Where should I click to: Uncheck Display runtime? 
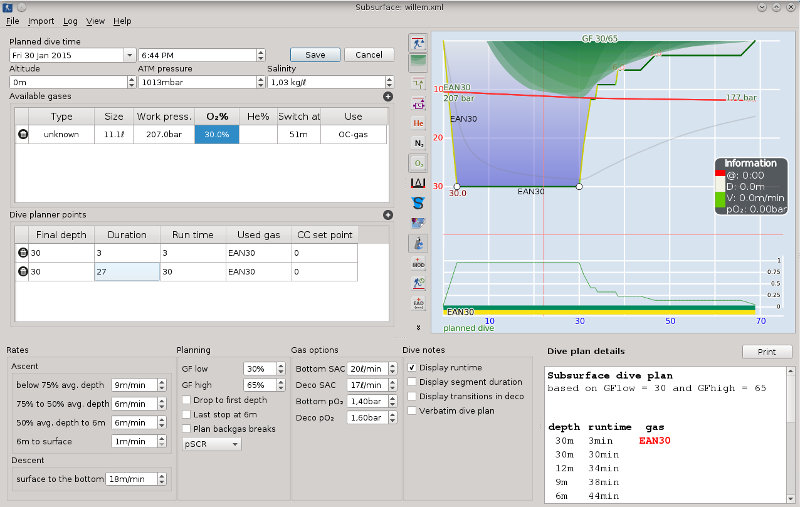pyautogui.click(x=412, y=367)
